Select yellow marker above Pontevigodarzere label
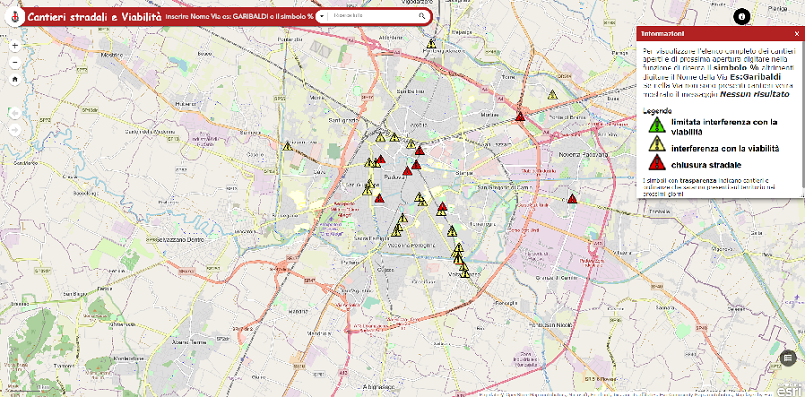 (431, 44)
